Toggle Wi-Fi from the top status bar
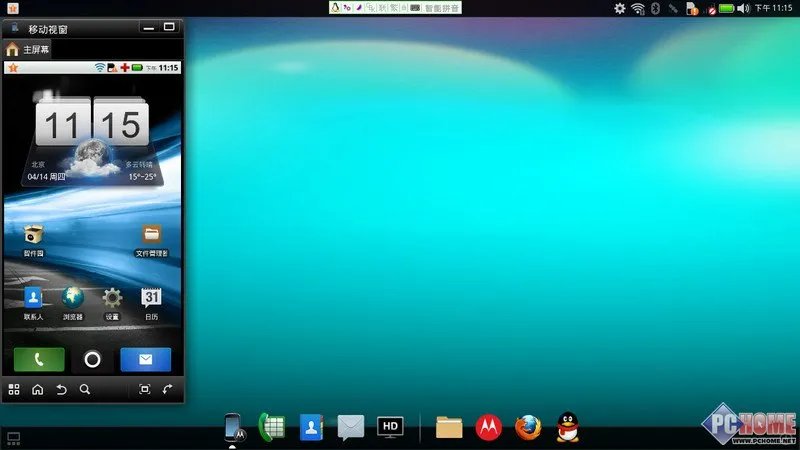The image size is (800, 450). pyautogui.click(x=637, y=8)
